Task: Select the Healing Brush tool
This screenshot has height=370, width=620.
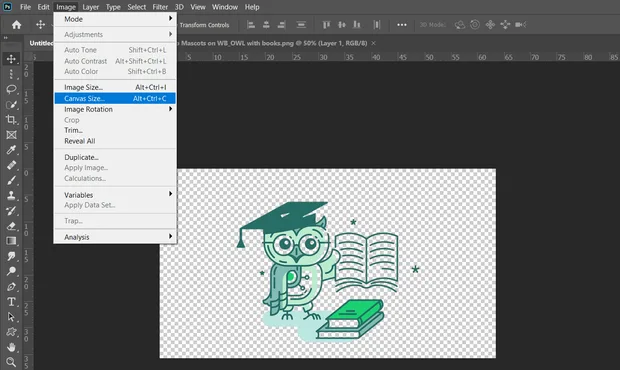Action: [x=11, y=165]
